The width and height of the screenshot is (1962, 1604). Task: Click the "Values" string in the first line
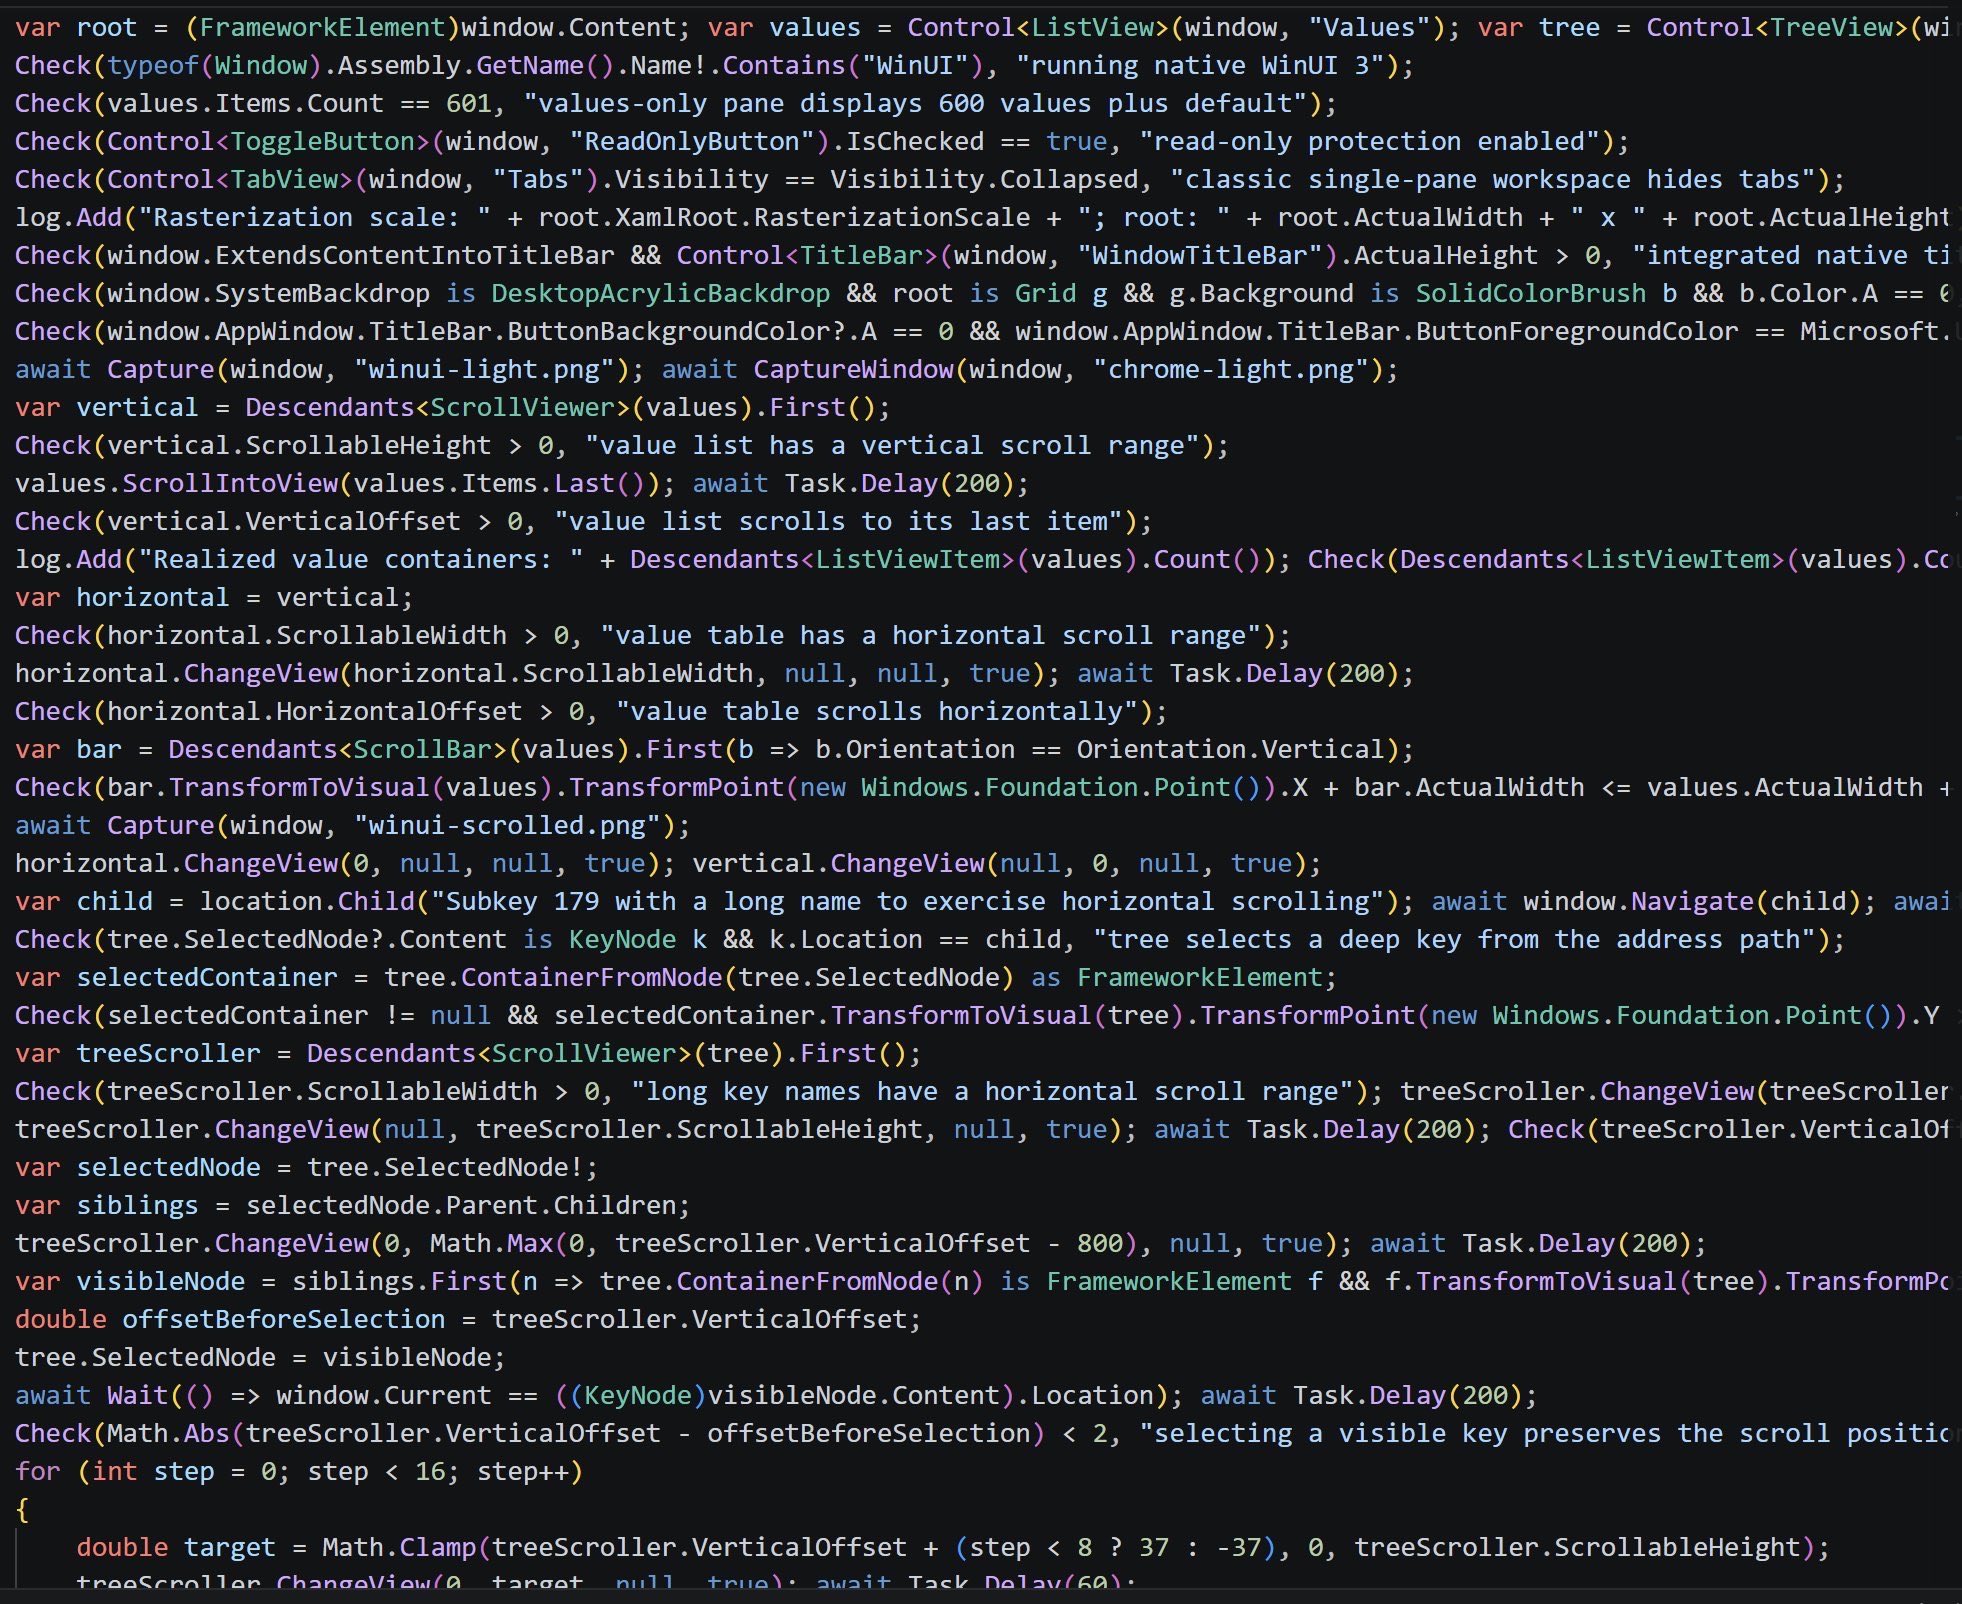(x=1370, y=28)
